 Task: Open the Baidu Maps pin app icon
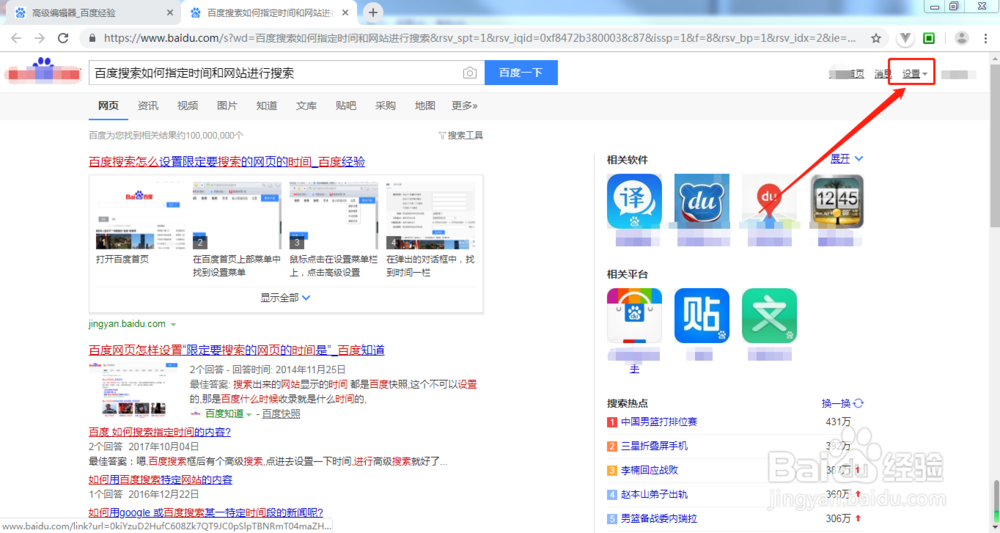(x=769, y=201)
